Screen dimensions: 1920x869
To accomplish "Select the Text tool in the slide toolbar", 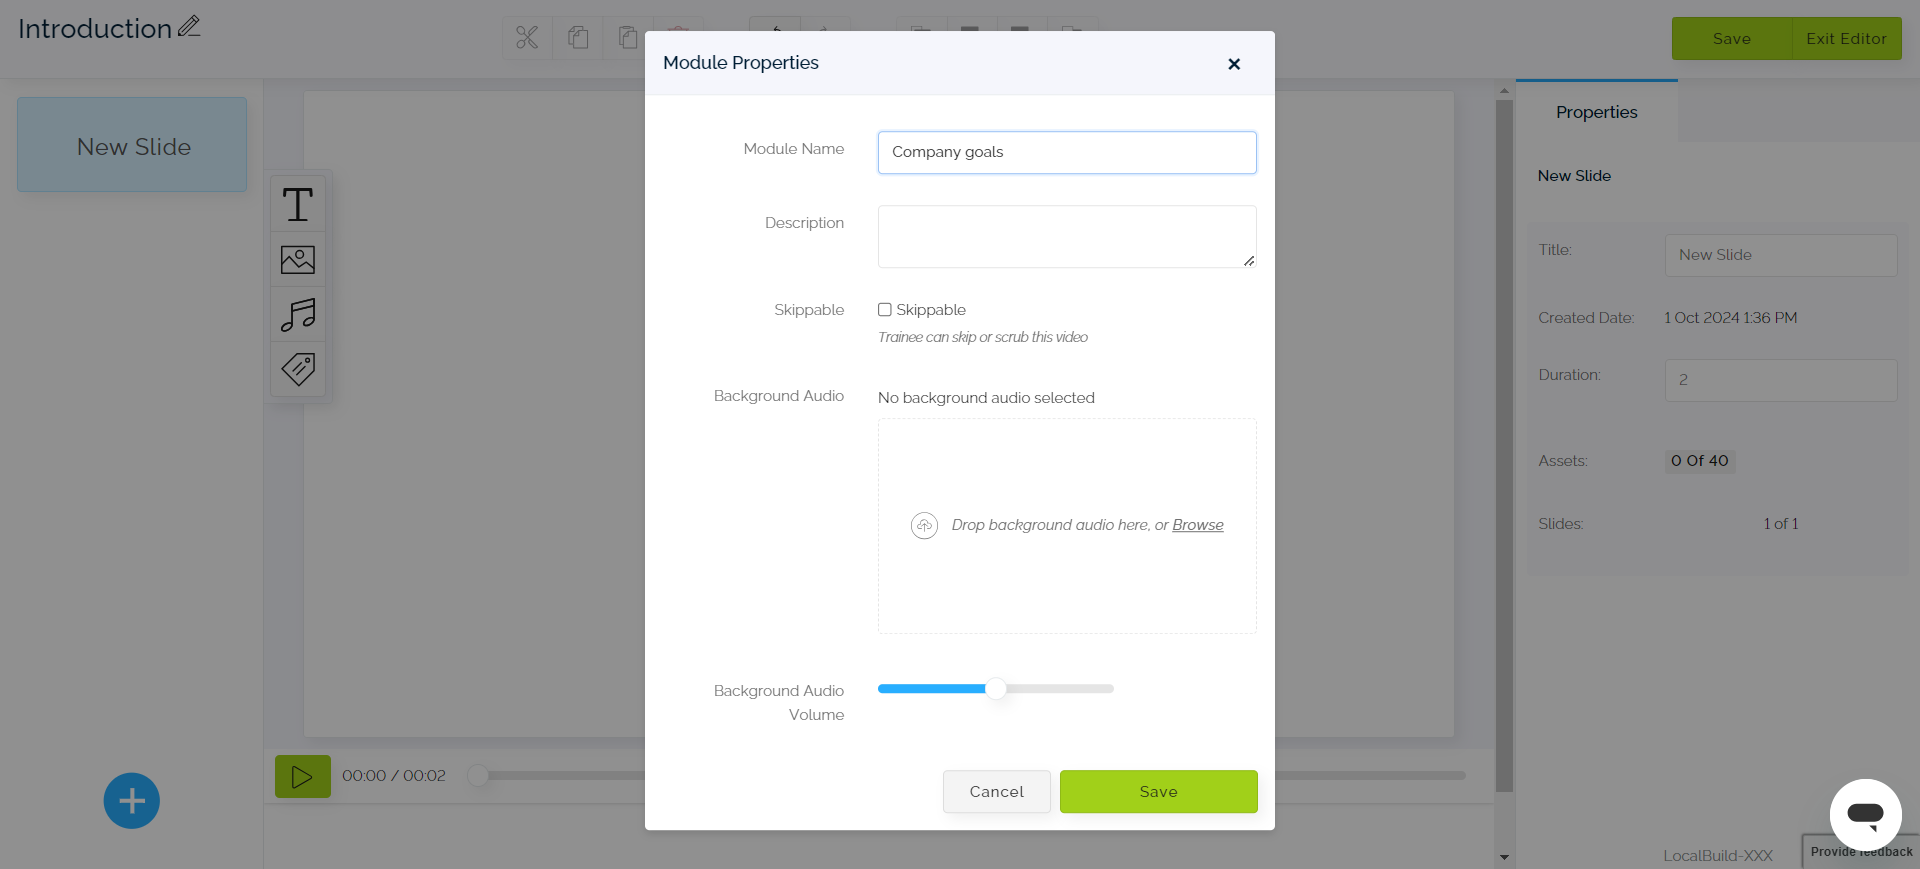I will [297, 204].
